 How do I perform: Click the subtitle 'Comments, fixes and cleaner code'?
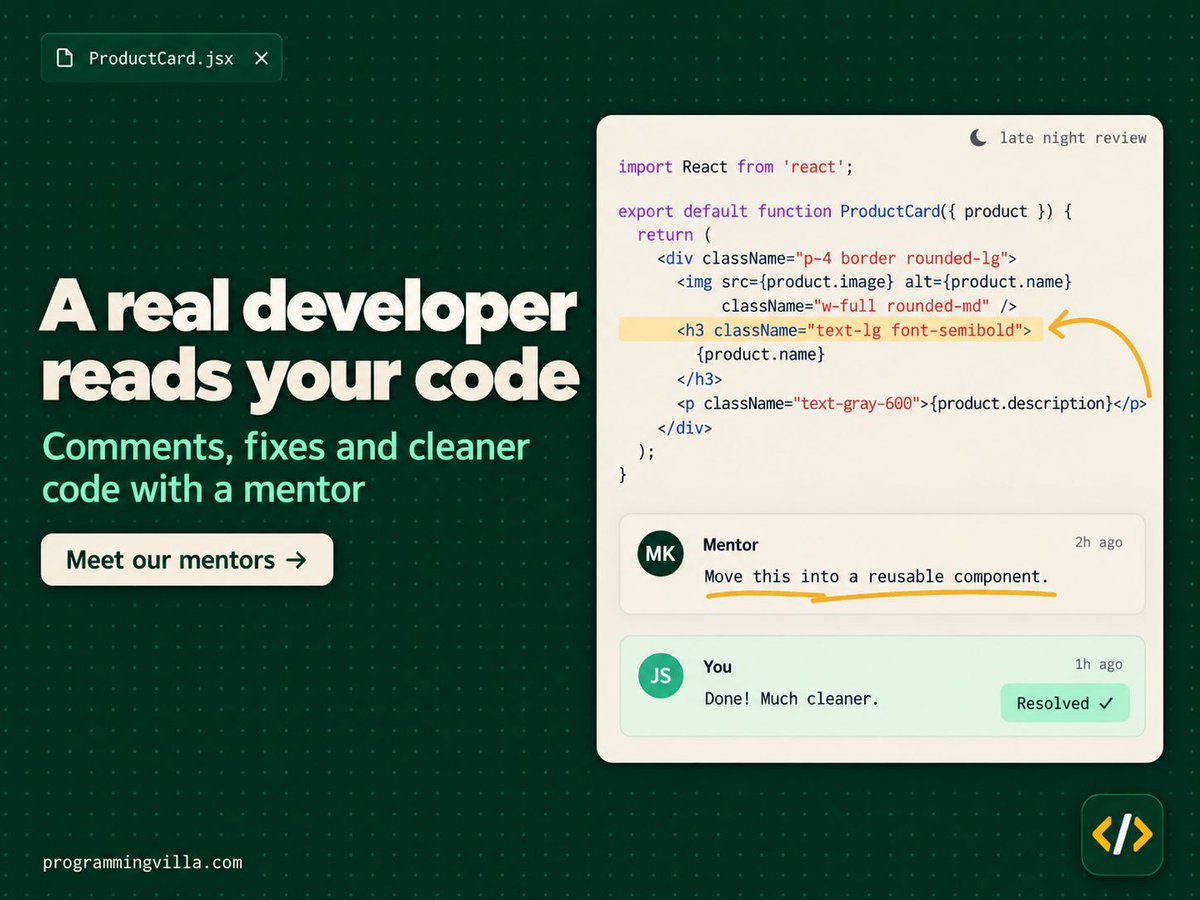pos(285,468)
